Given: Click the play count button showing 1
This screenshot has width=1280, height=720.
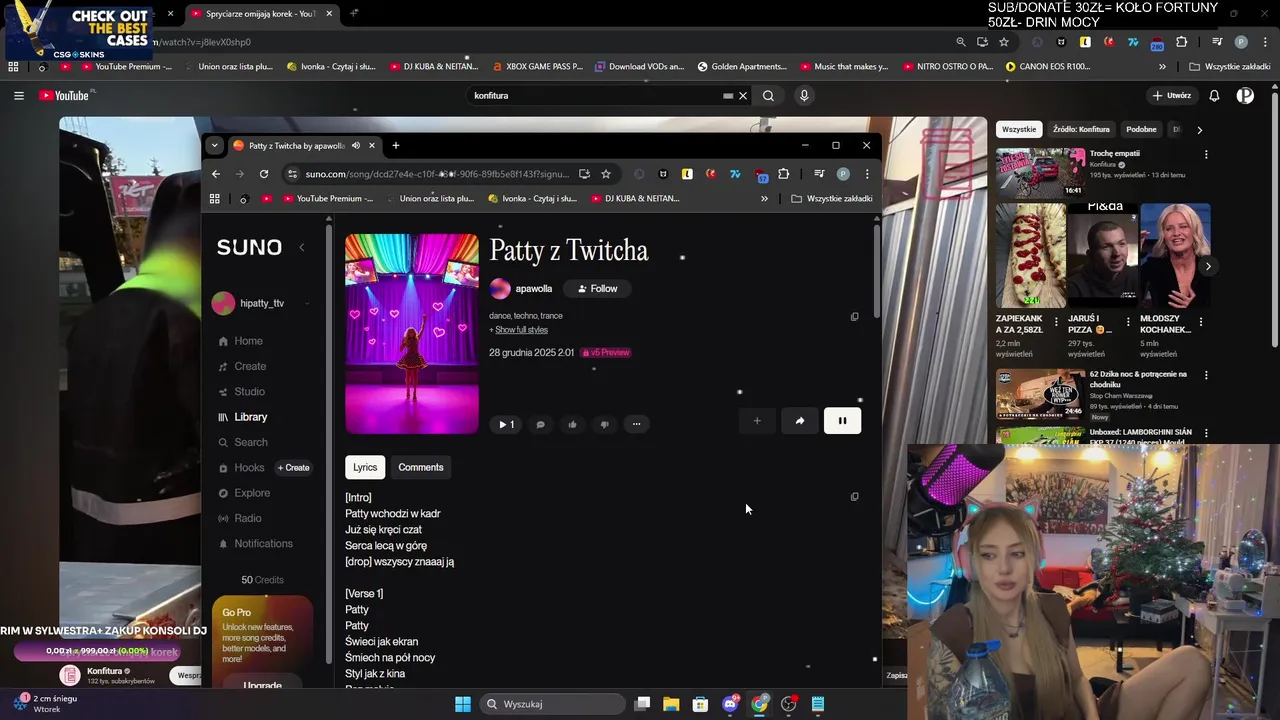Looking at the screenshot, I should click(x=505, y=424).
